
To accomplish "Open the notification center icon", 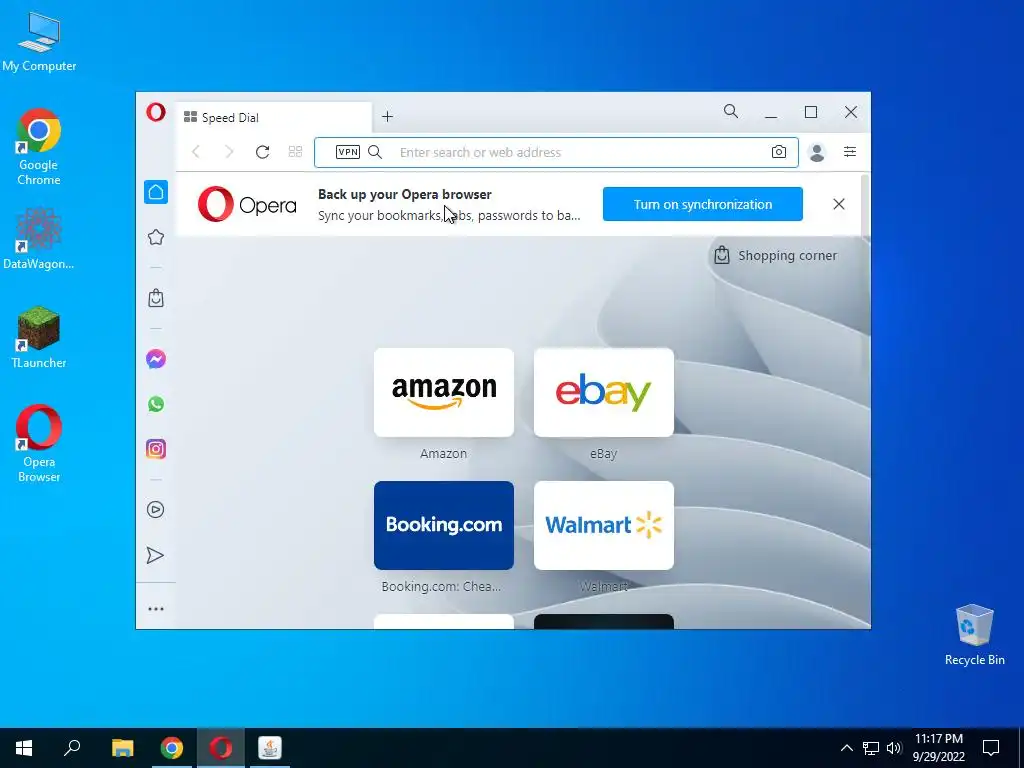I will [991, 748].
